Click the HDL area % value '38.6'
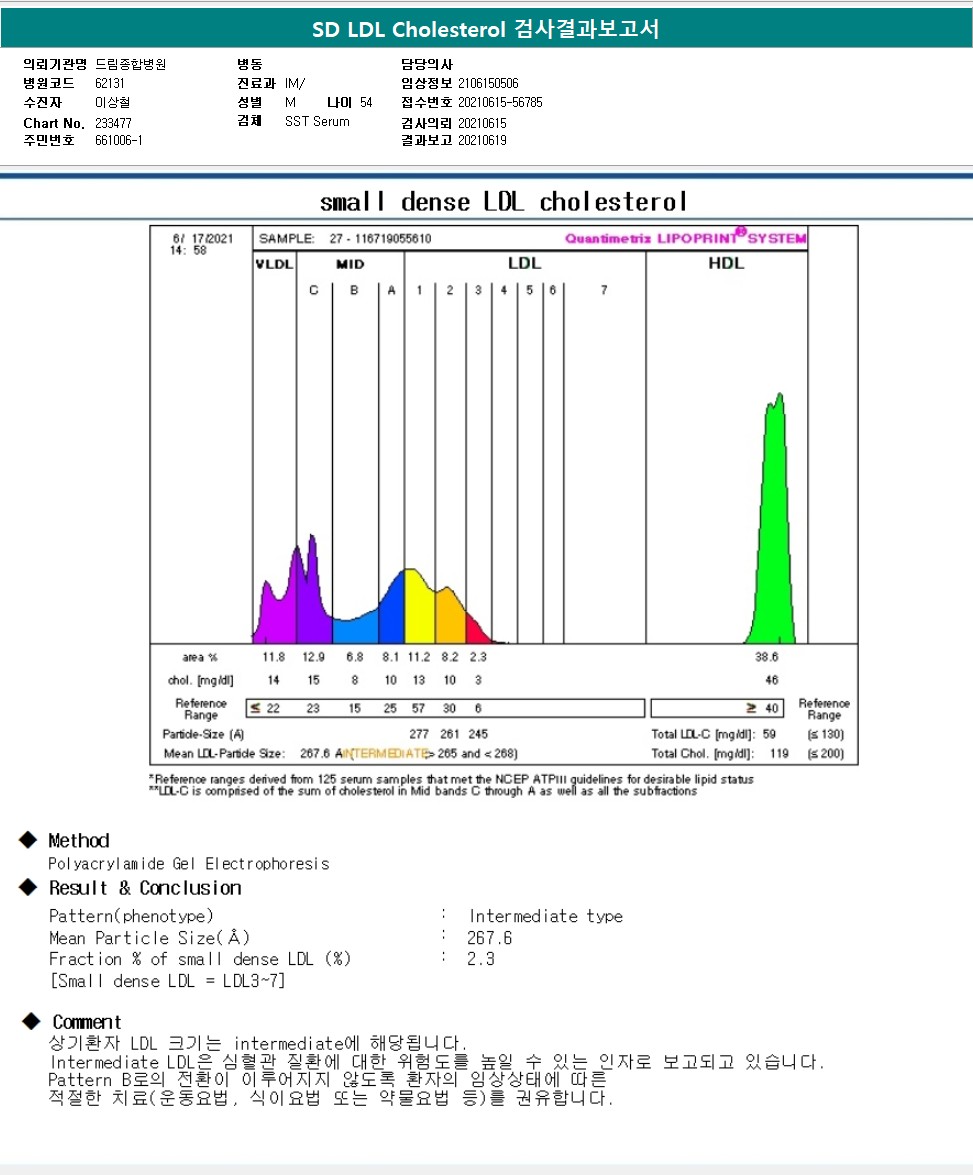973x1175 pixels. [x=766, y=656]
